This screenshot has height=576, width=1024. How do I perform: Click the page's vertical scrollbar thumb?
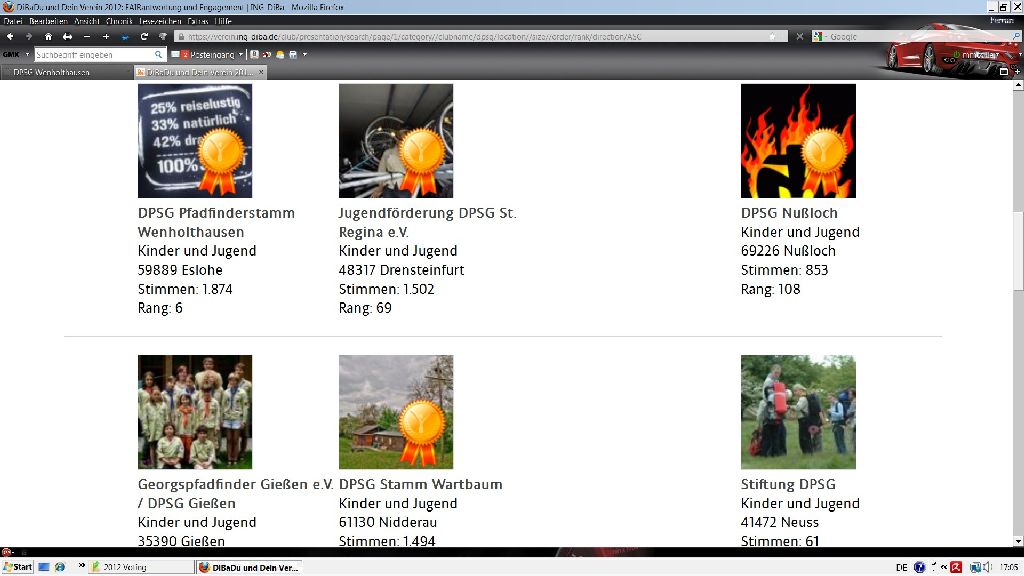[x=1018, y=251]
